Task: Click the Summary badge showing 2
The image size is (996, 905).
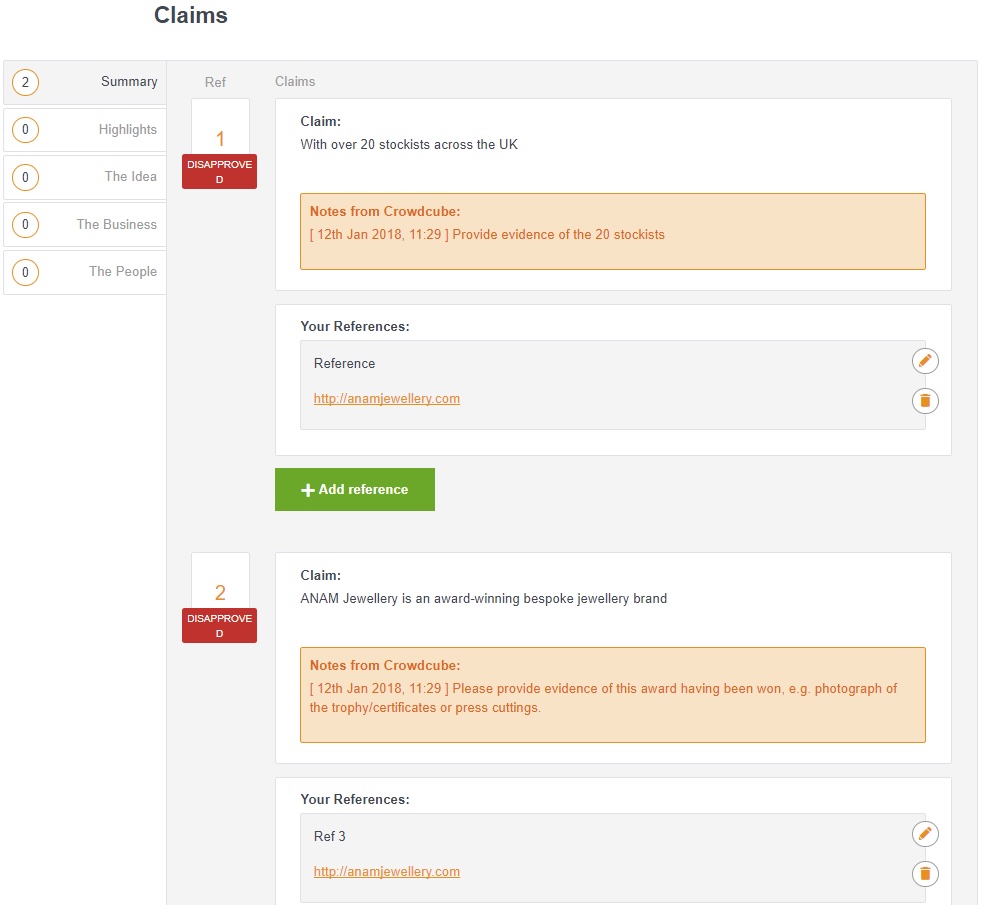Action: pos(25,82)
